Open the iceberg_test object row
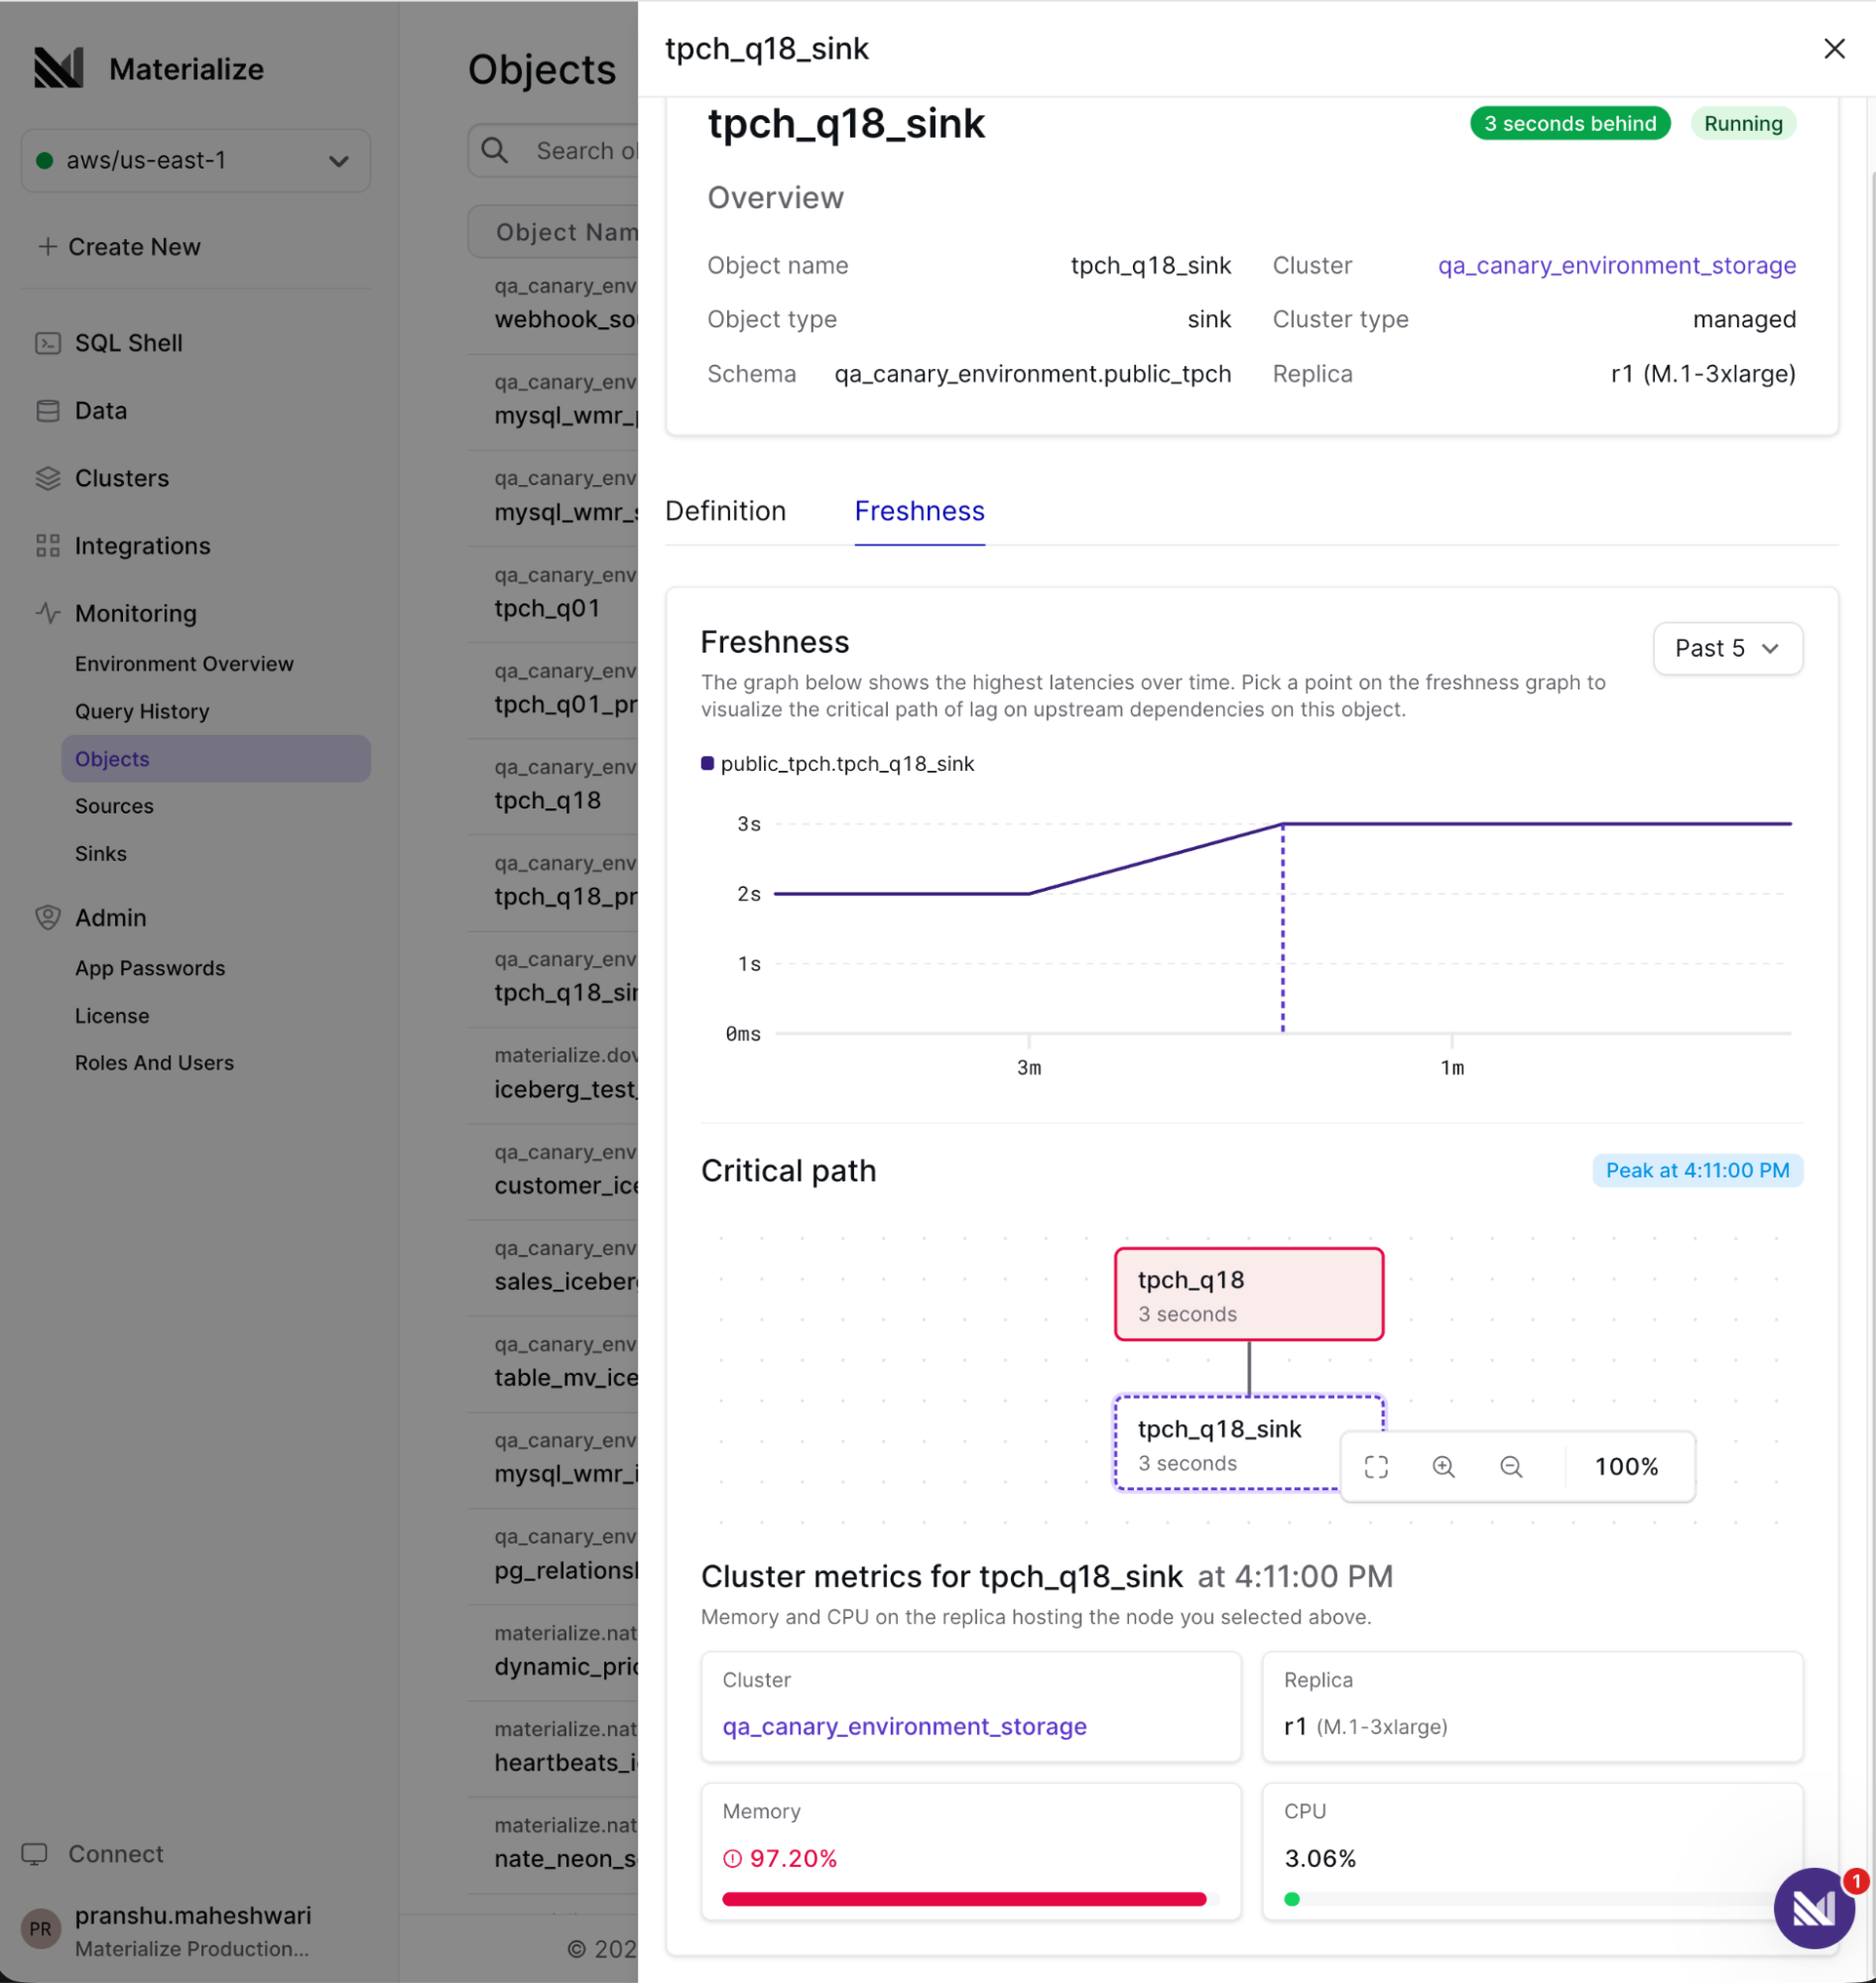 [x=553, y=1075]
